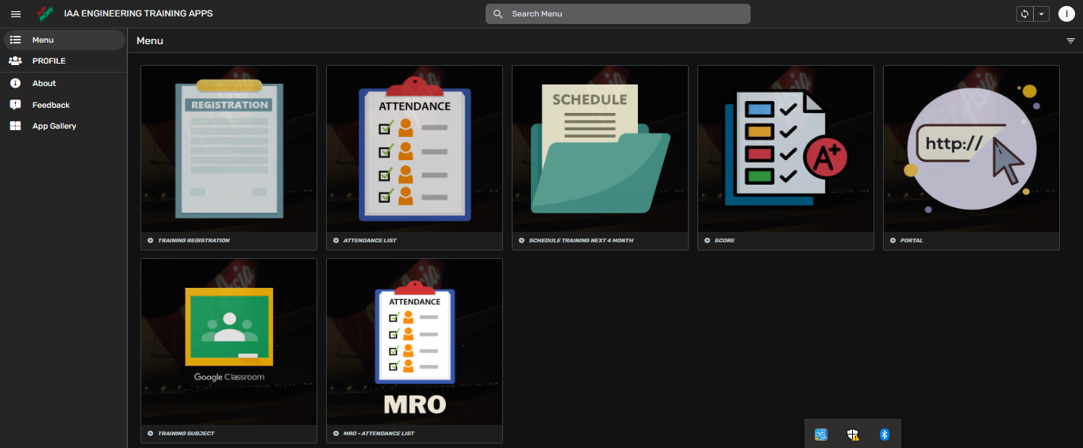Open the Portal http image card
Image resolution: width=1083 pixels, height=448 pixels.
[x=971, y=149]
